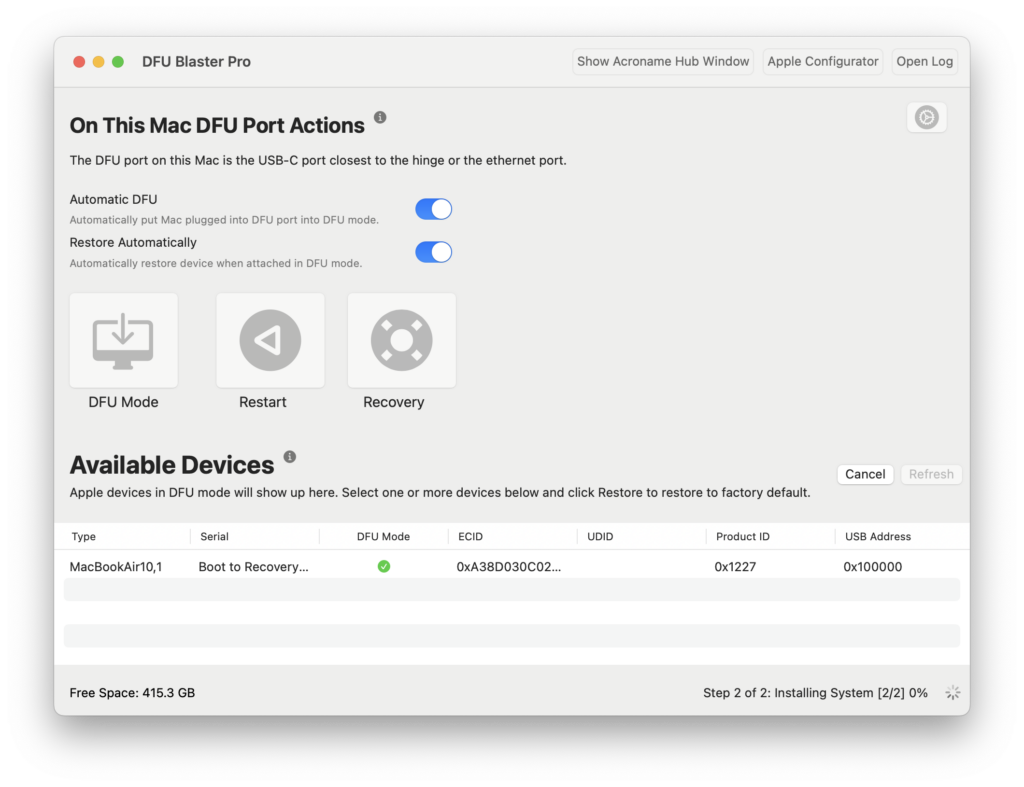
Task: Click the USB Address value 0x100000
Action: click(x=872, y=567)
